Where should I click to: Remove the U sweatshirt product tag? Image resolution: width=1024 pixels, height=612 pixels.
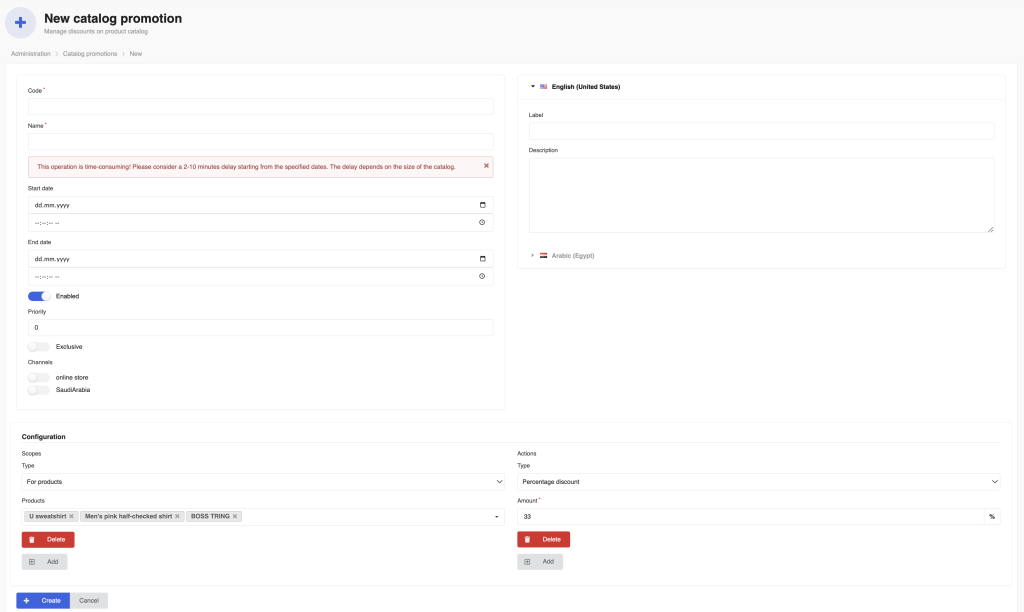72,516
